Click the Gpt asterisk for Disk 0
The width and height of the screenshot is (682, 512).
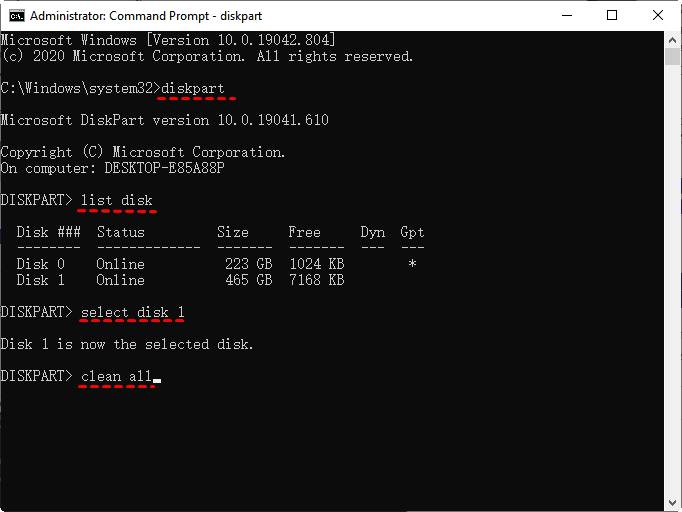413,264
